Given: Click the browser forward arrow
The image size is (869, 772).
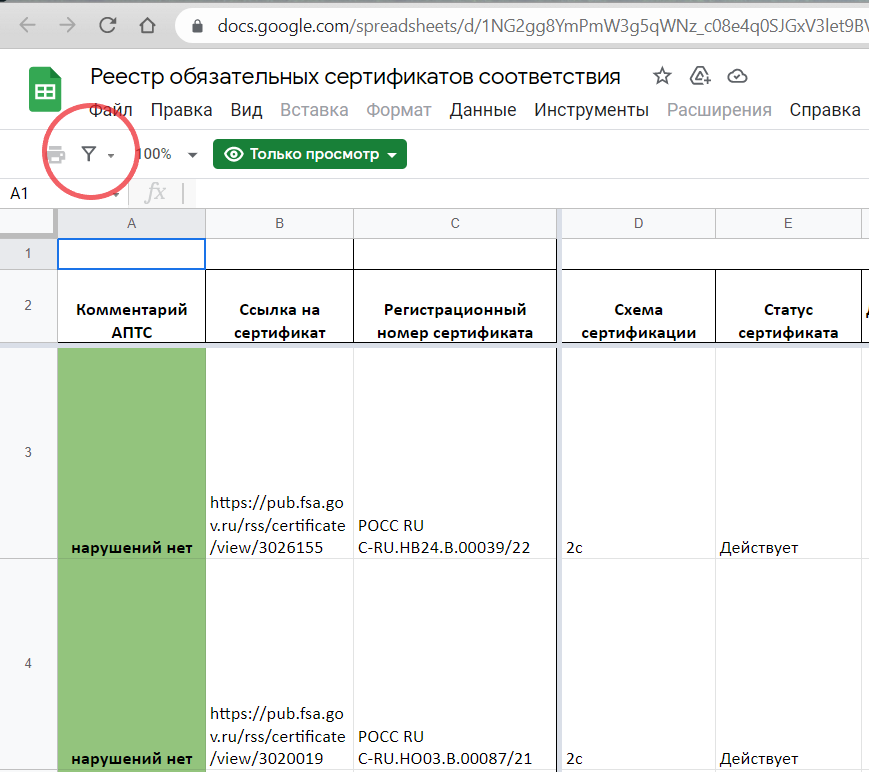Looking at the screenshot, I should (x=67, y=25).
